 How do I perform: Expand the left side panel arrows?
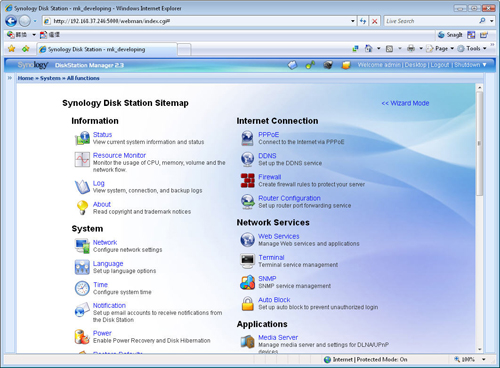pos(10,78)
